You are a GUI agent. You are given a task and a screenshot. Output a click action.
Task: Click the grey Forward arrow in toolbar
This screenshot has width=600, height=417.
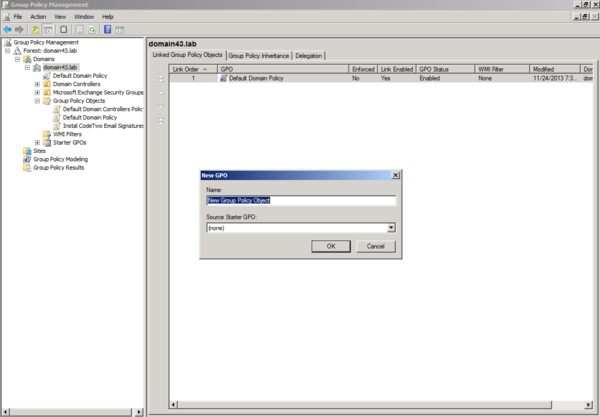click(x=19, y=29)
